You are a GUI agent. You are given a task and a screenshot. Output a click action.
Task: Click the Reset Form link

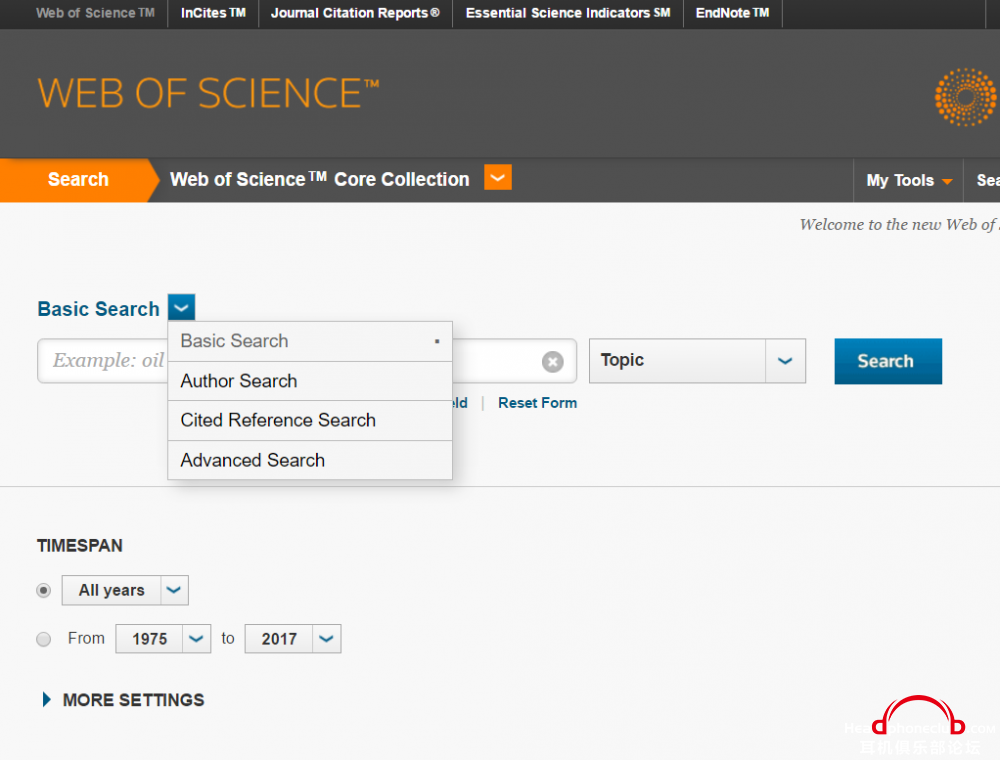tap(538, 403)
